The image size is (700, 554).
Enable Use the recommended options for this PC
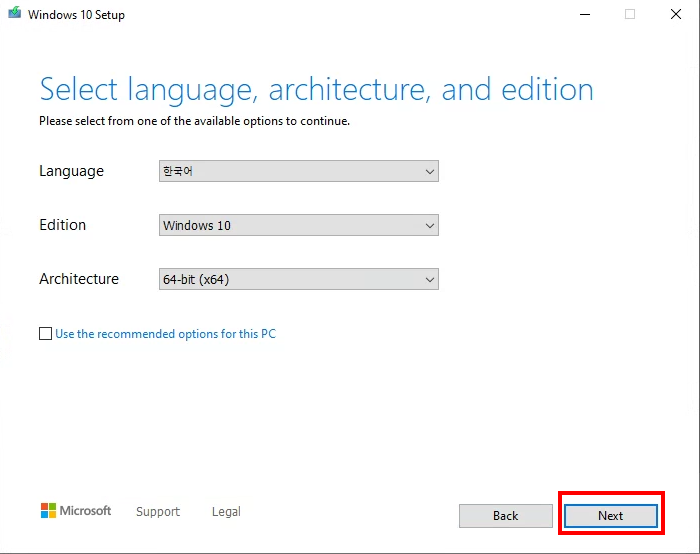45,333
